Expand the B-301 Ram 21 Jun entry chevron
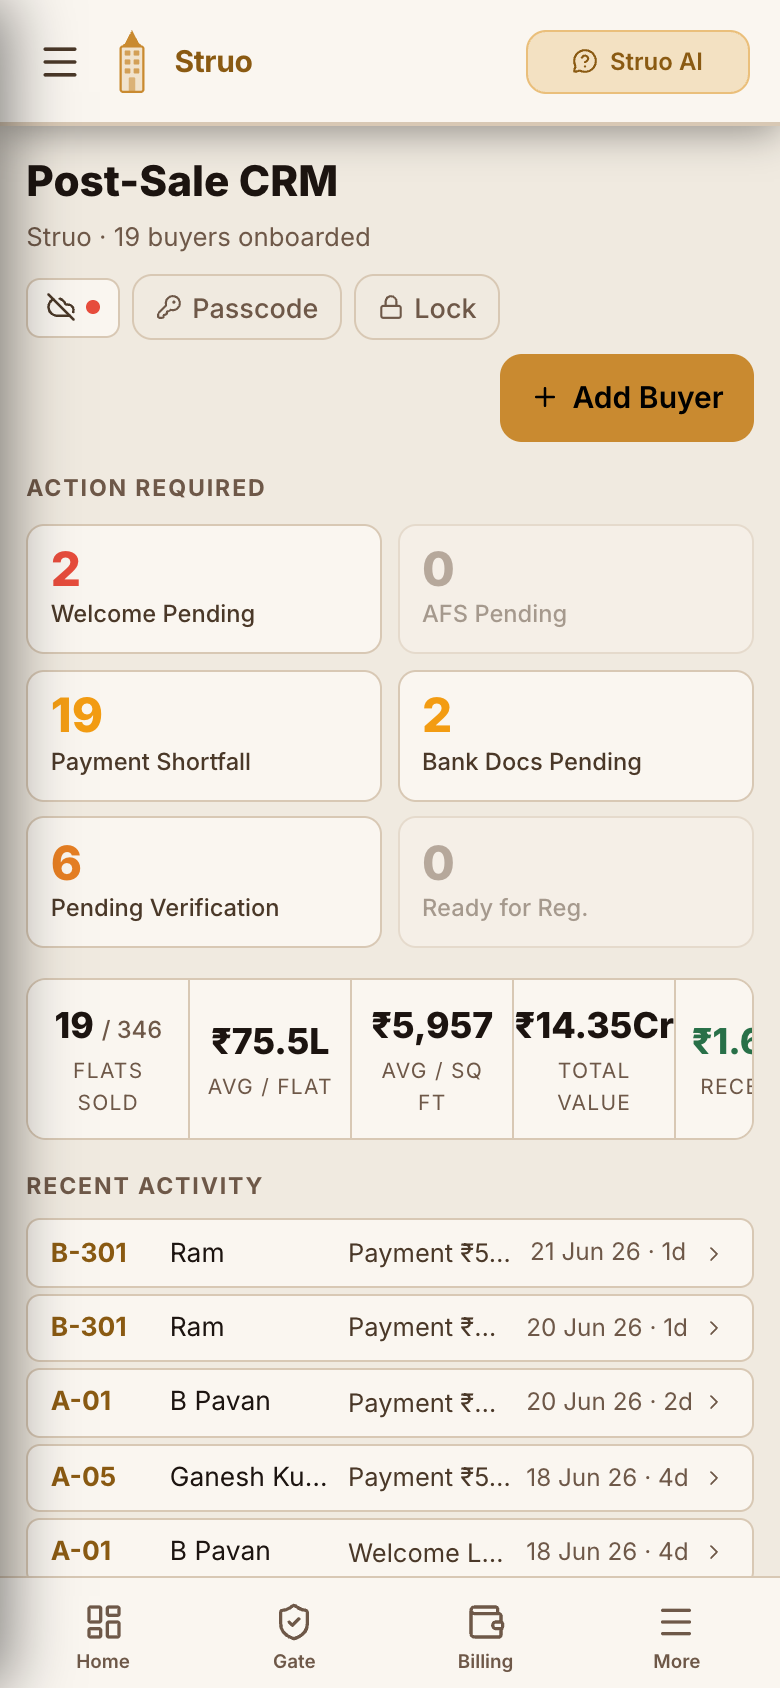This screenshot has height=1688, width=780. click(x=714, y=1254)
